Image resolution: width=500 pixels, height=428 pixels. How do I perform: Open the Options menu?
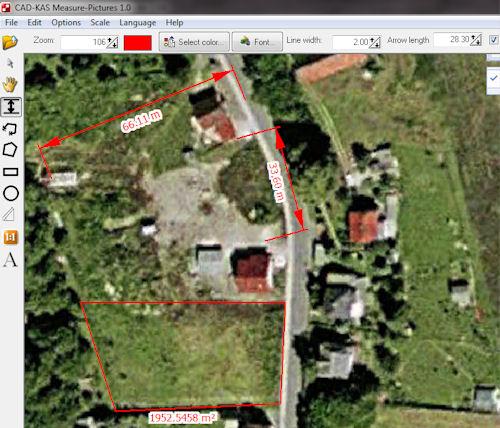[x=66, y=23]
